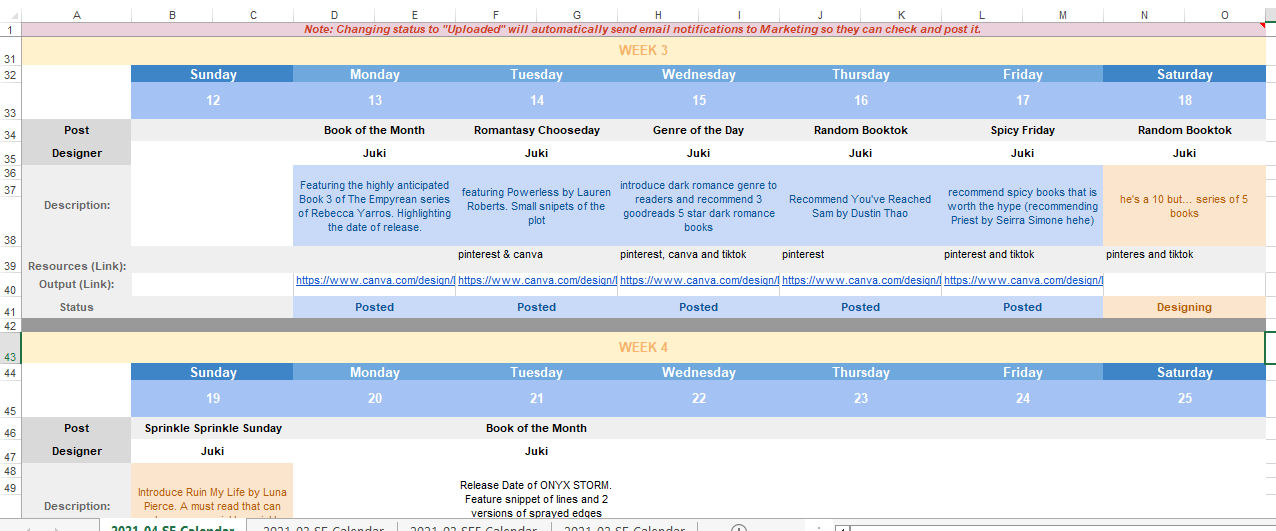Select the 'Ruin My Life' description cell

click(213, 492)
